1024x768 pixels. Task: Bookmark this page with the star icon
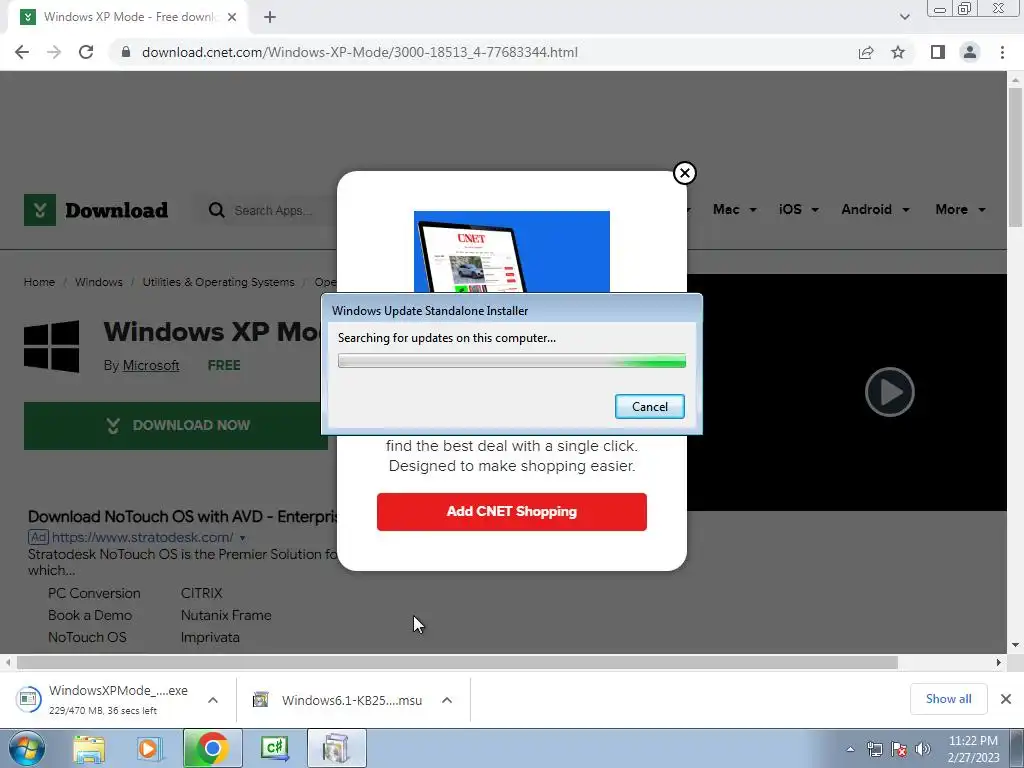pyautogui.click(x=898, y=52)
